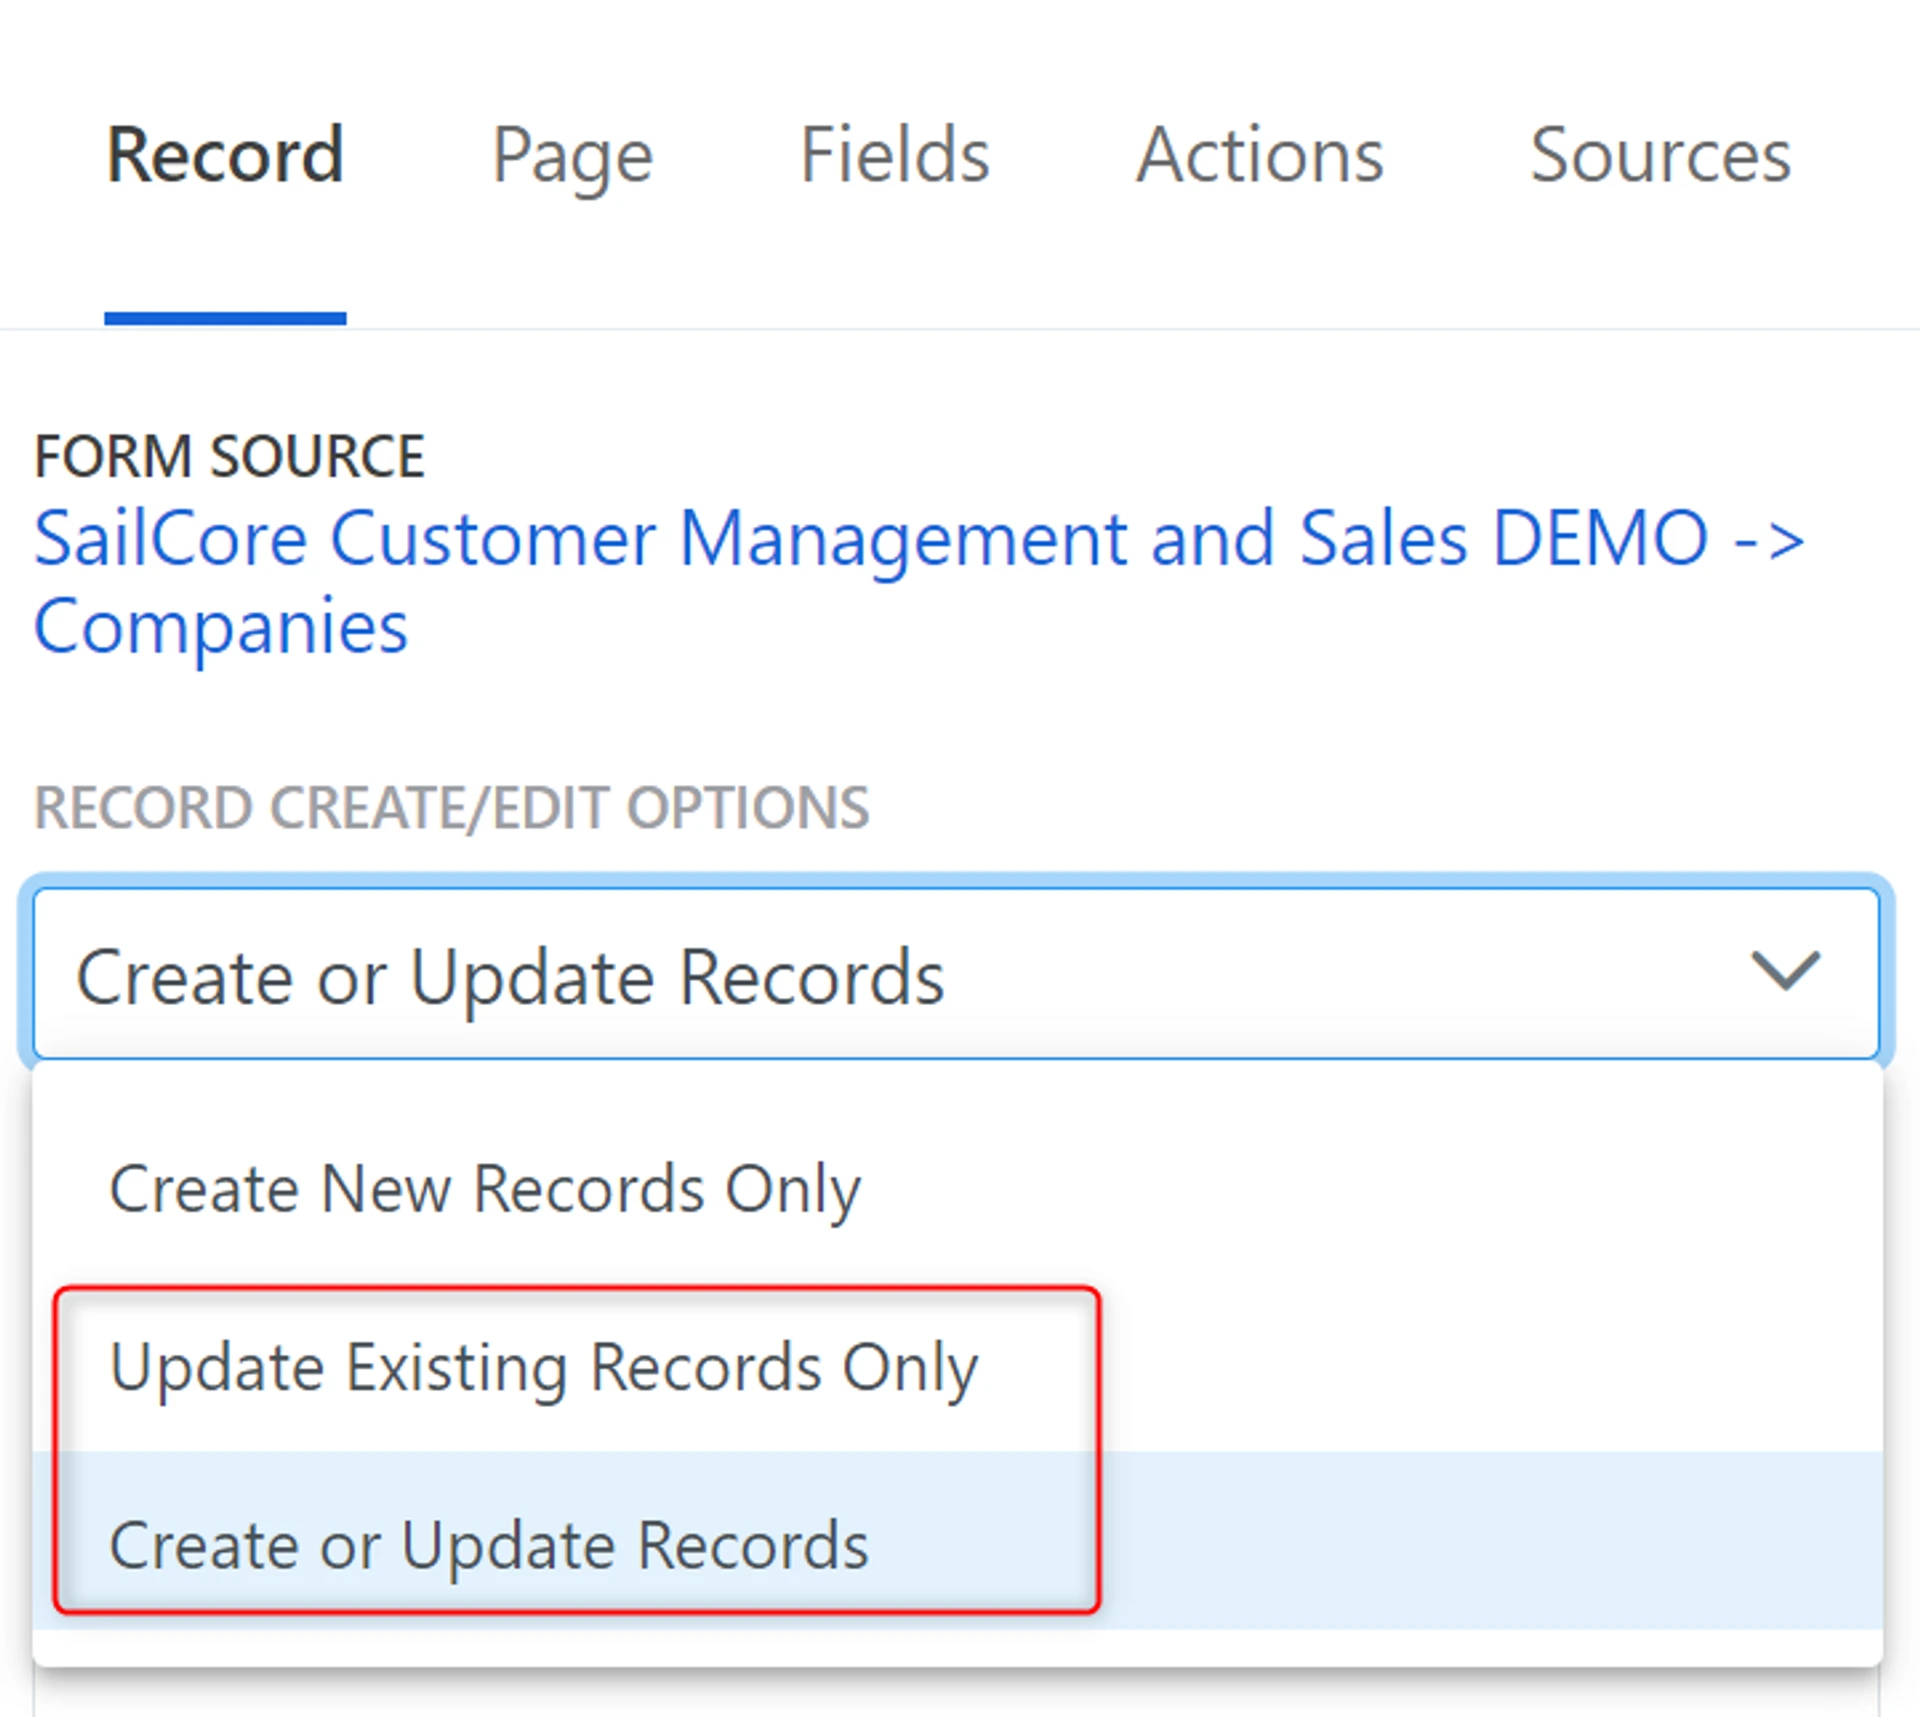Click the active Record tab
The width and height of the screenshot is (1920, 1717).
pyautogui.click(x=226, y=156)
